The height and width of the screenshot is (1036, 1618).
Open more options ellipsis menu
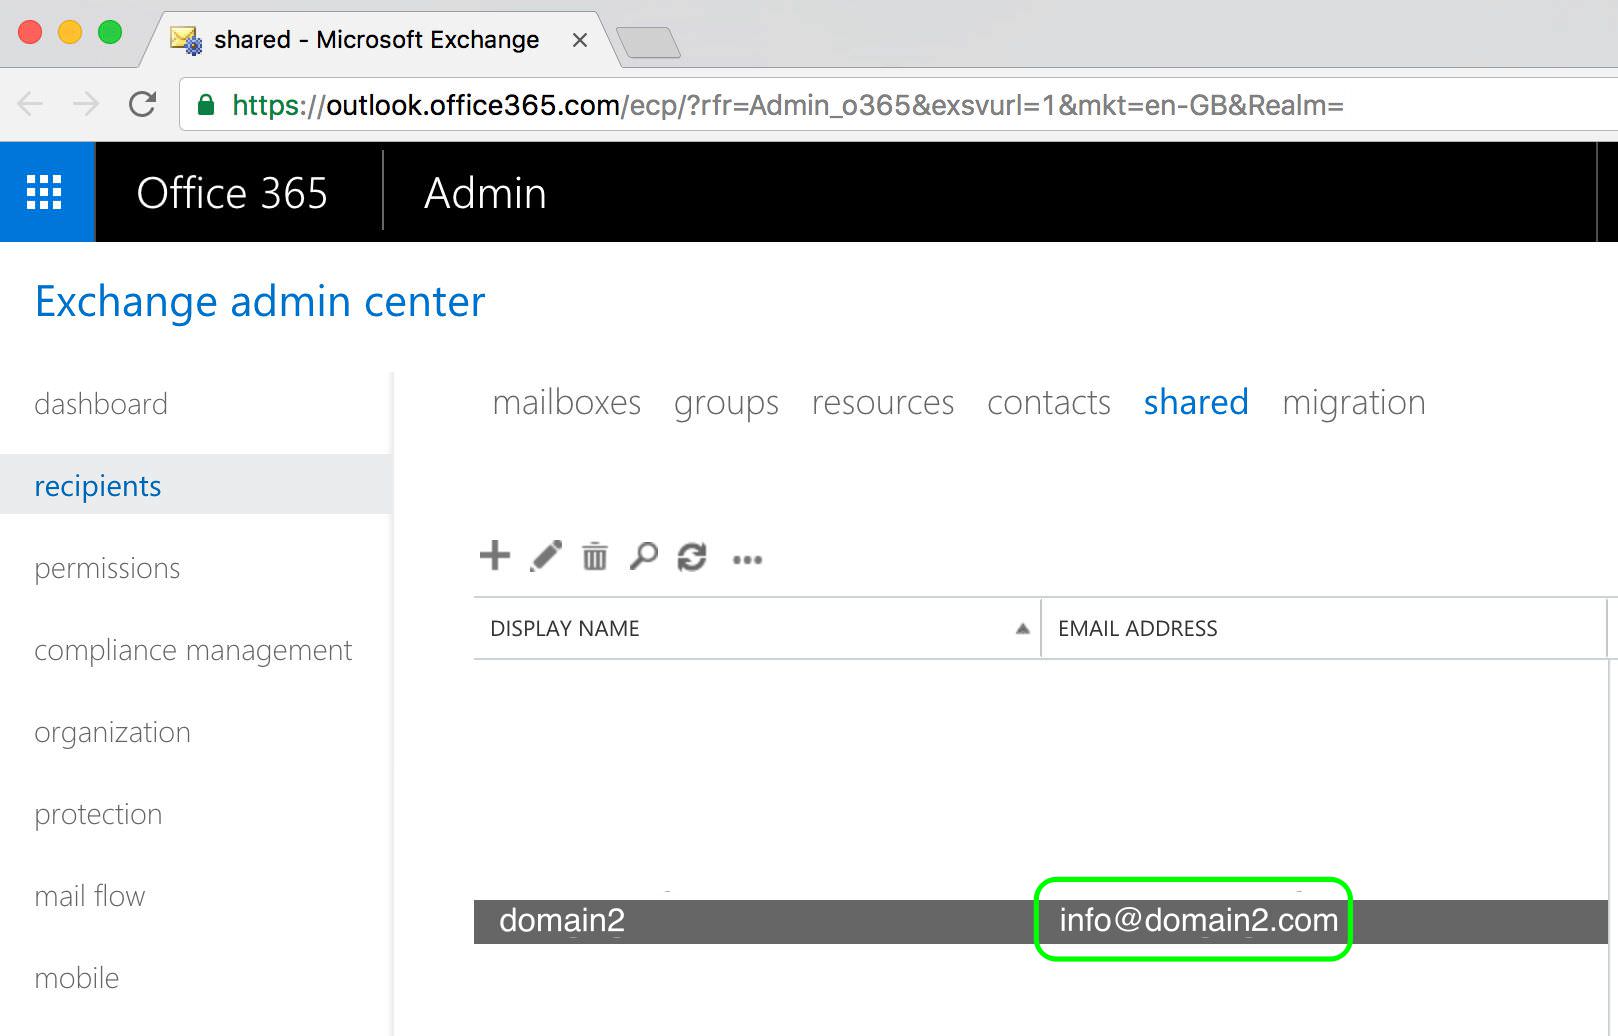tap(747, 560)
